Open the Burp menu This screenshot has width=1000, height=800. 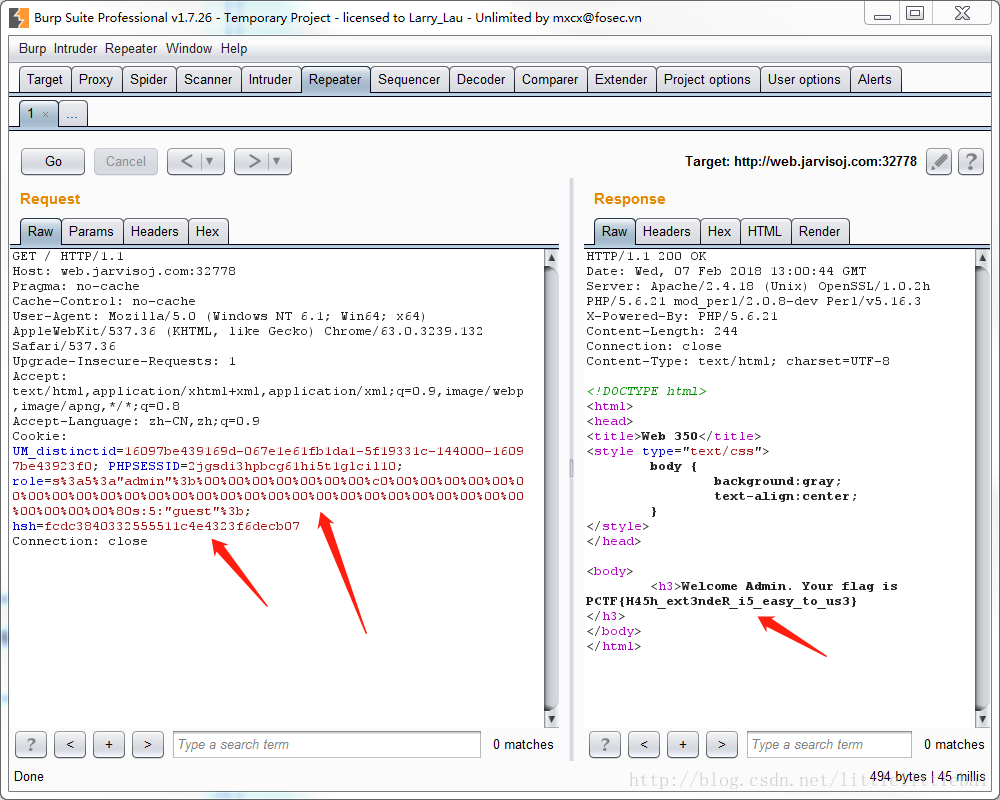tap(32, 48)
